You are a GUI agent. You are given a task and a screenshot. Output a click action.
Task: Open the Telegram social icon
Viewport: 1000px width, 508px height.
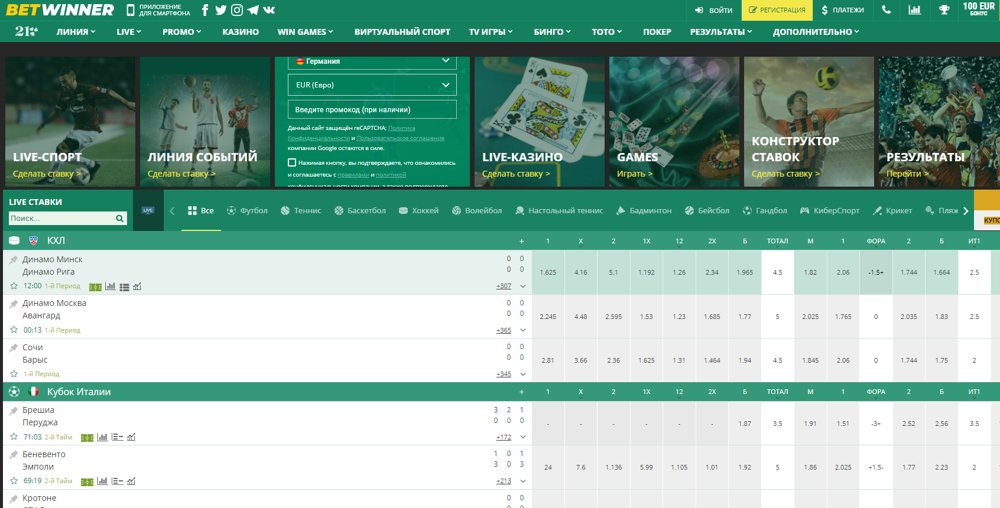253,10
